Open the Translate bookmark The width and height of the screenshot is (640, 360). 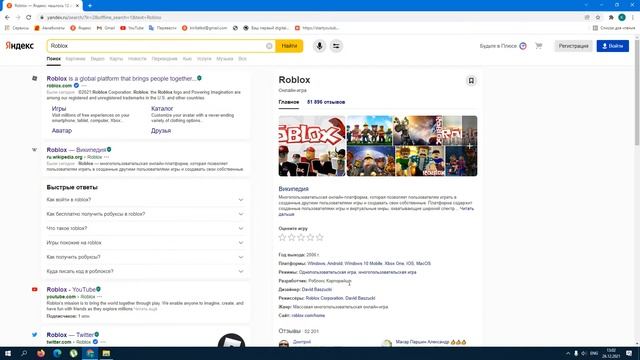coord(163,28)
